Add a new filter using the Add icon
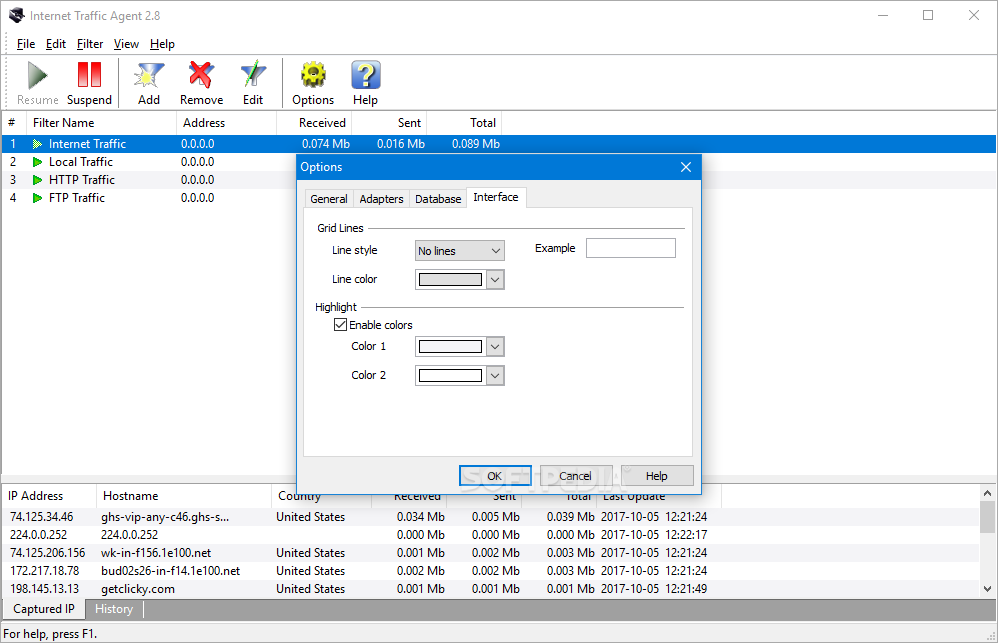998x643 pixels. [149, 75]
